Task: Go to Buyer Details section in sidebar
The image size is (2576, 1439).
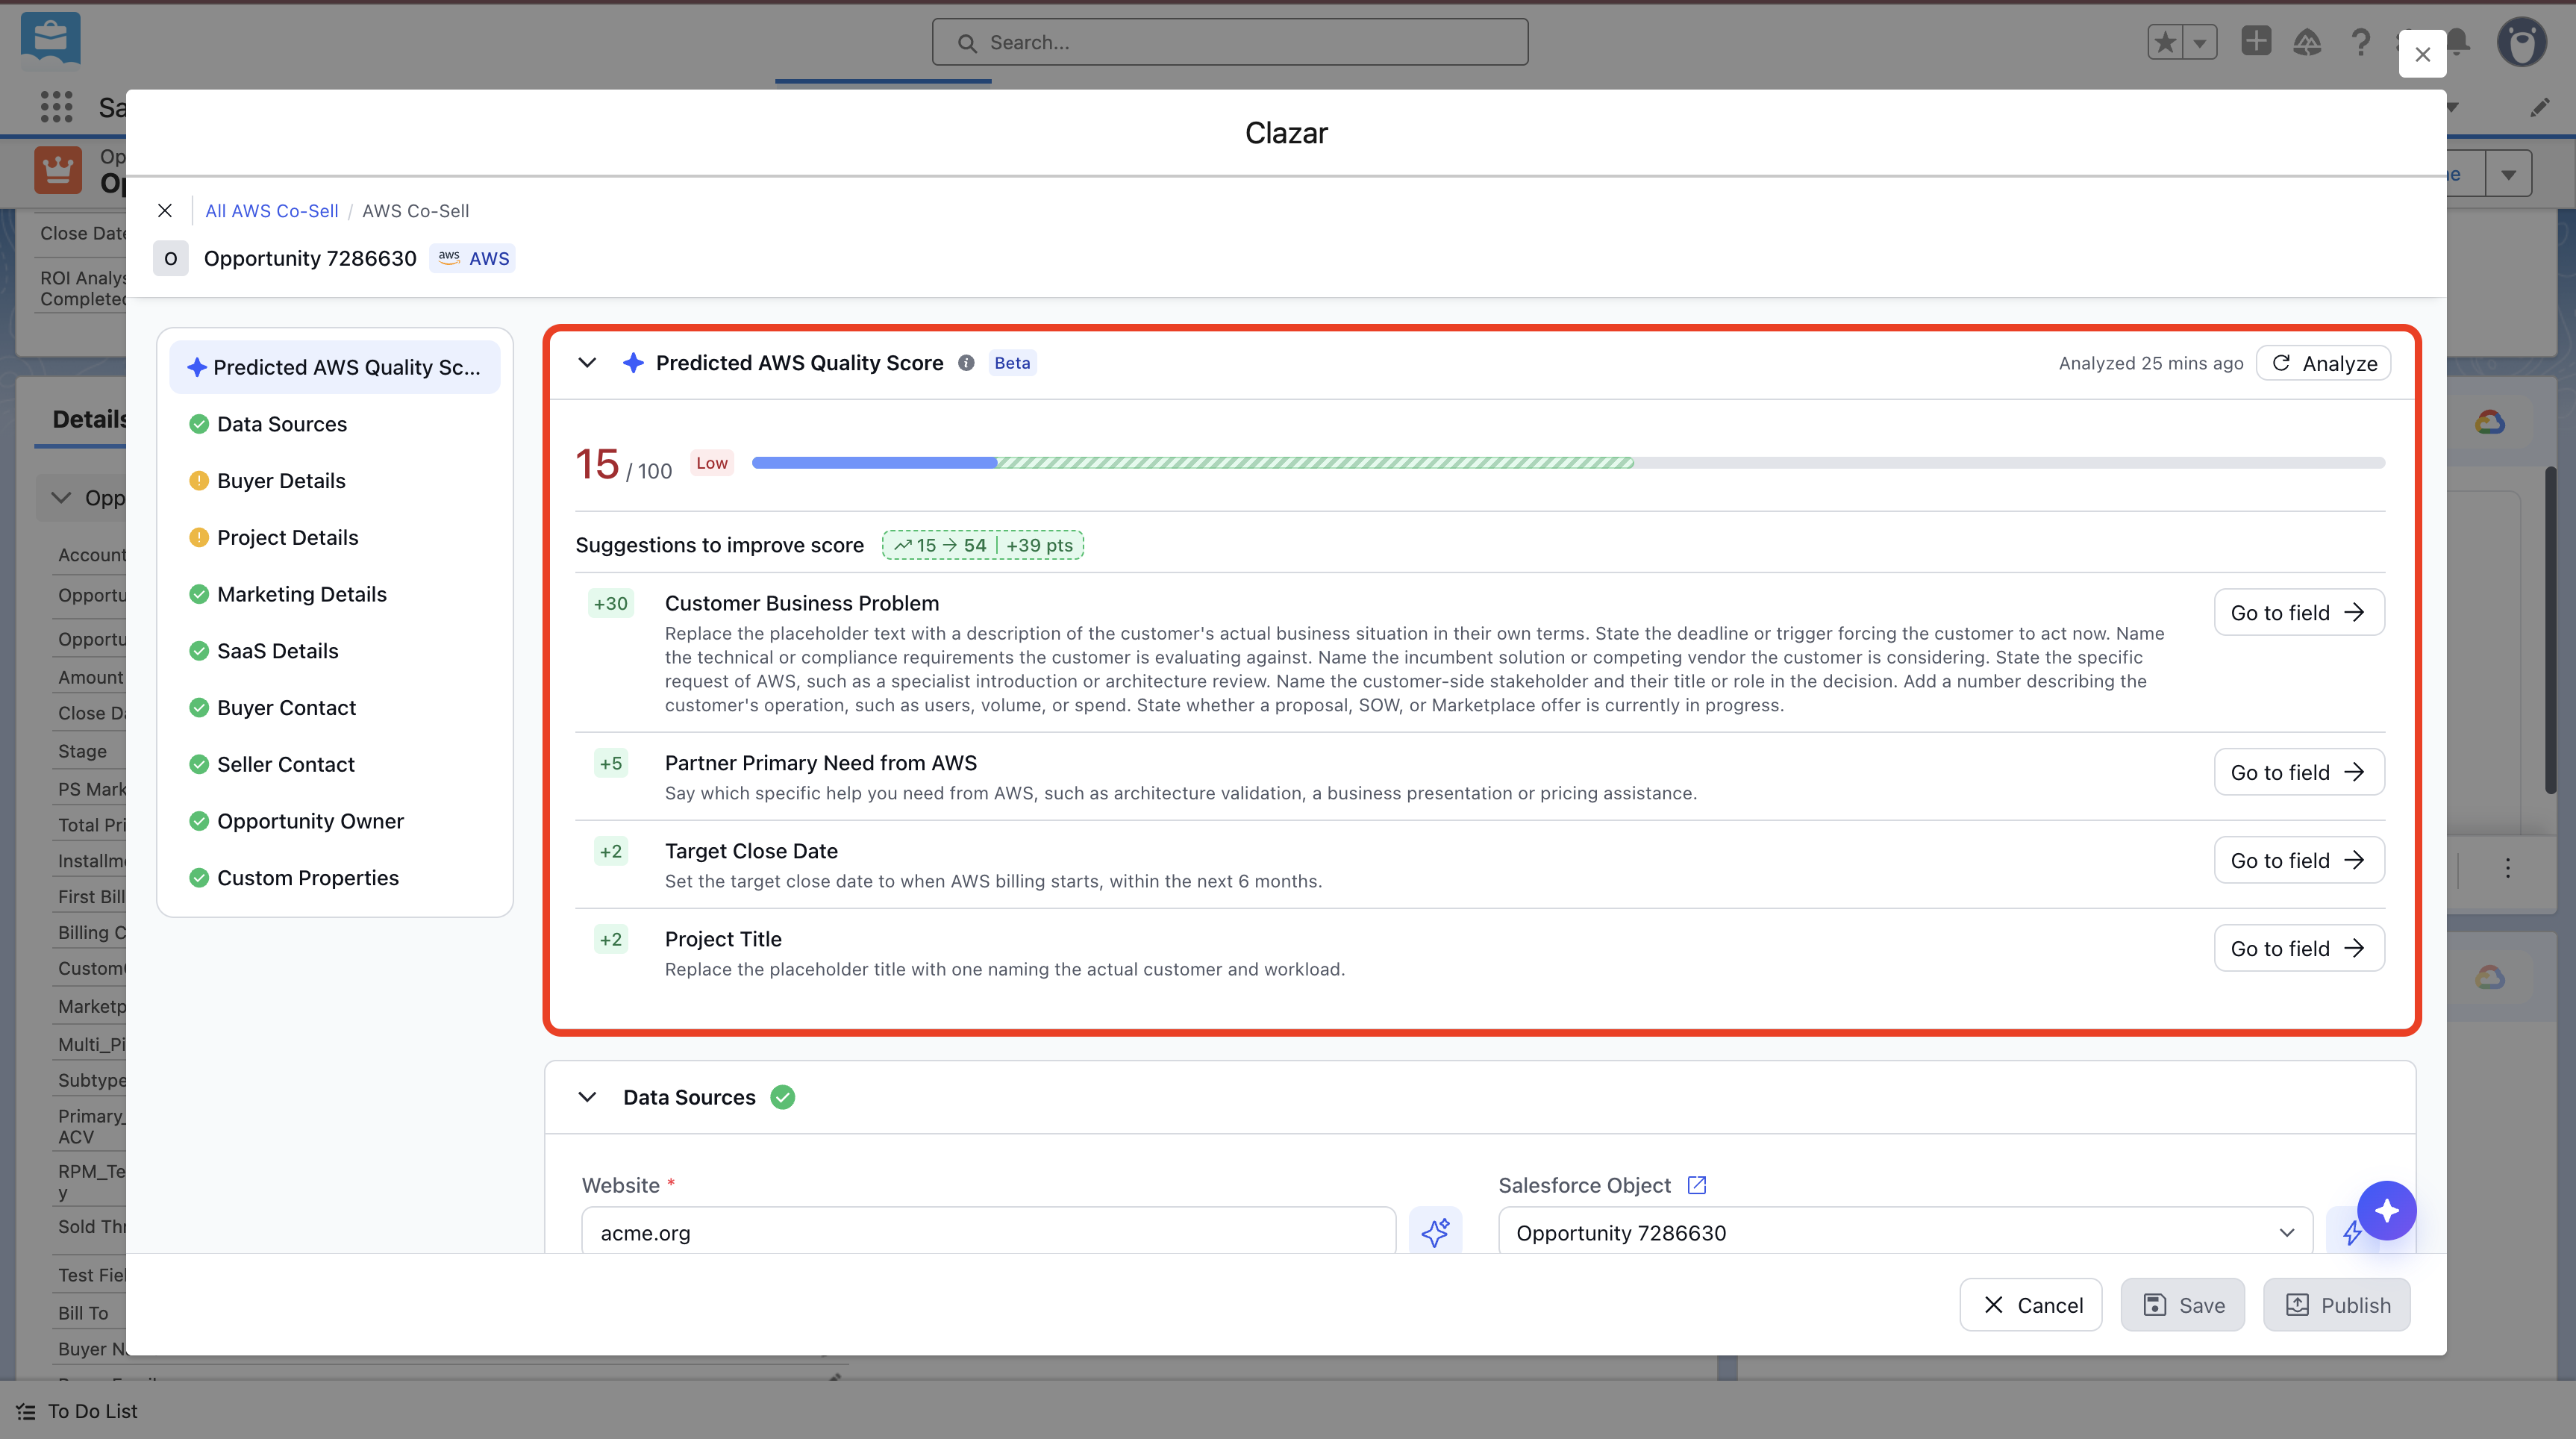Action: click(x=281, y=481)
